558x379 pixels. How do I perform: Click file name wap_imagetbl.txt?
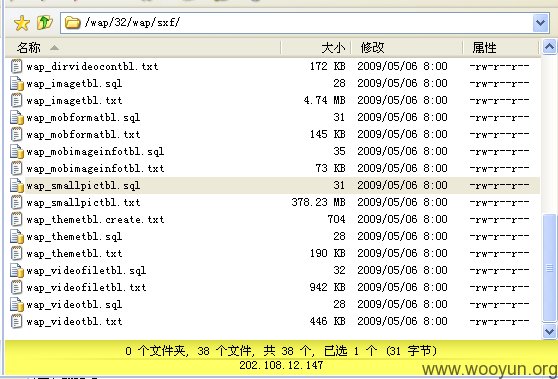[74, 101]
